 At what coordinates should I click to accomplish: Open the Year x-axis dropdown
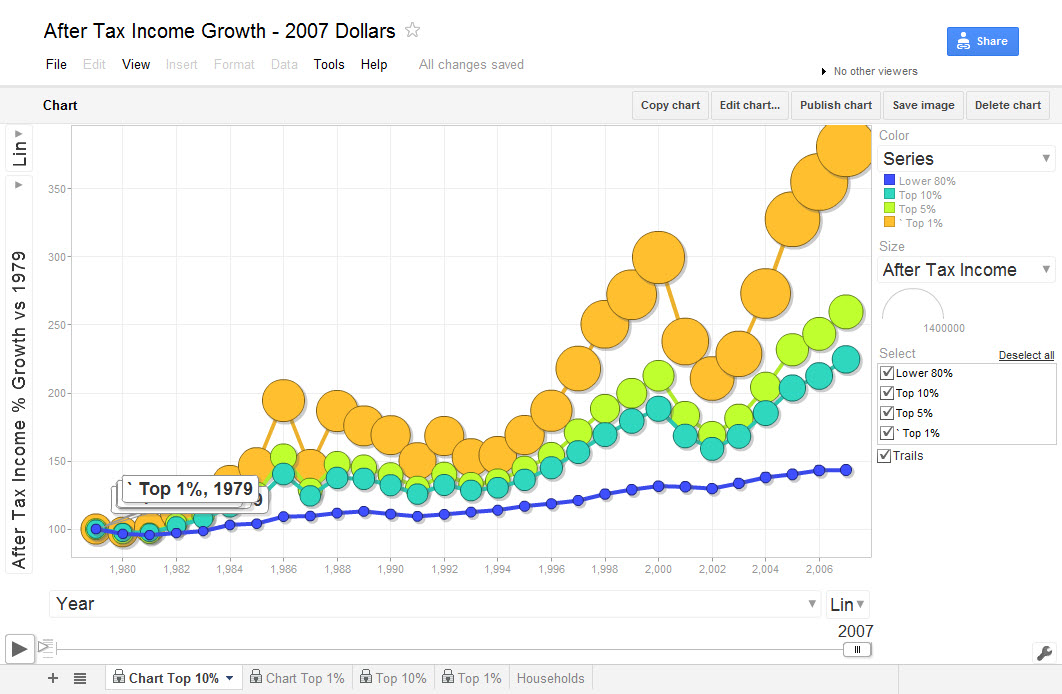435,604
